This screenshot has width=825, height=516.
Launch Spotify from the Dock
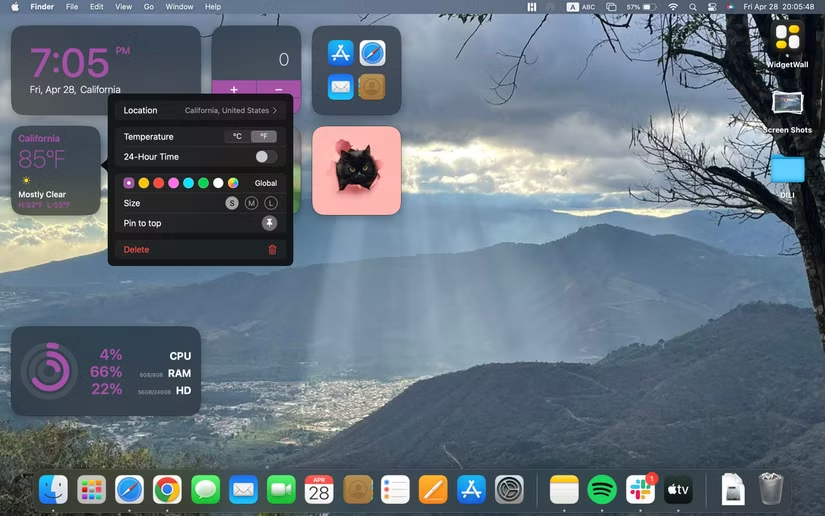click(601, 489)
